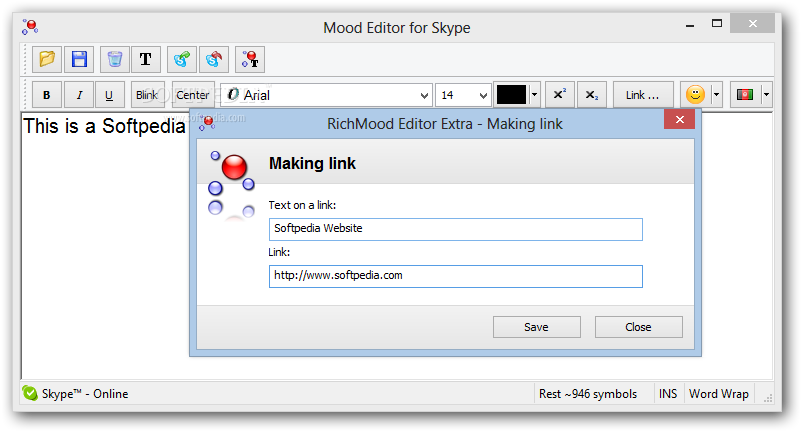This screenshot has width=802, height=432.
Task: Get mood from Skype with red arrow icon
Action: click(x=214, y=59)
